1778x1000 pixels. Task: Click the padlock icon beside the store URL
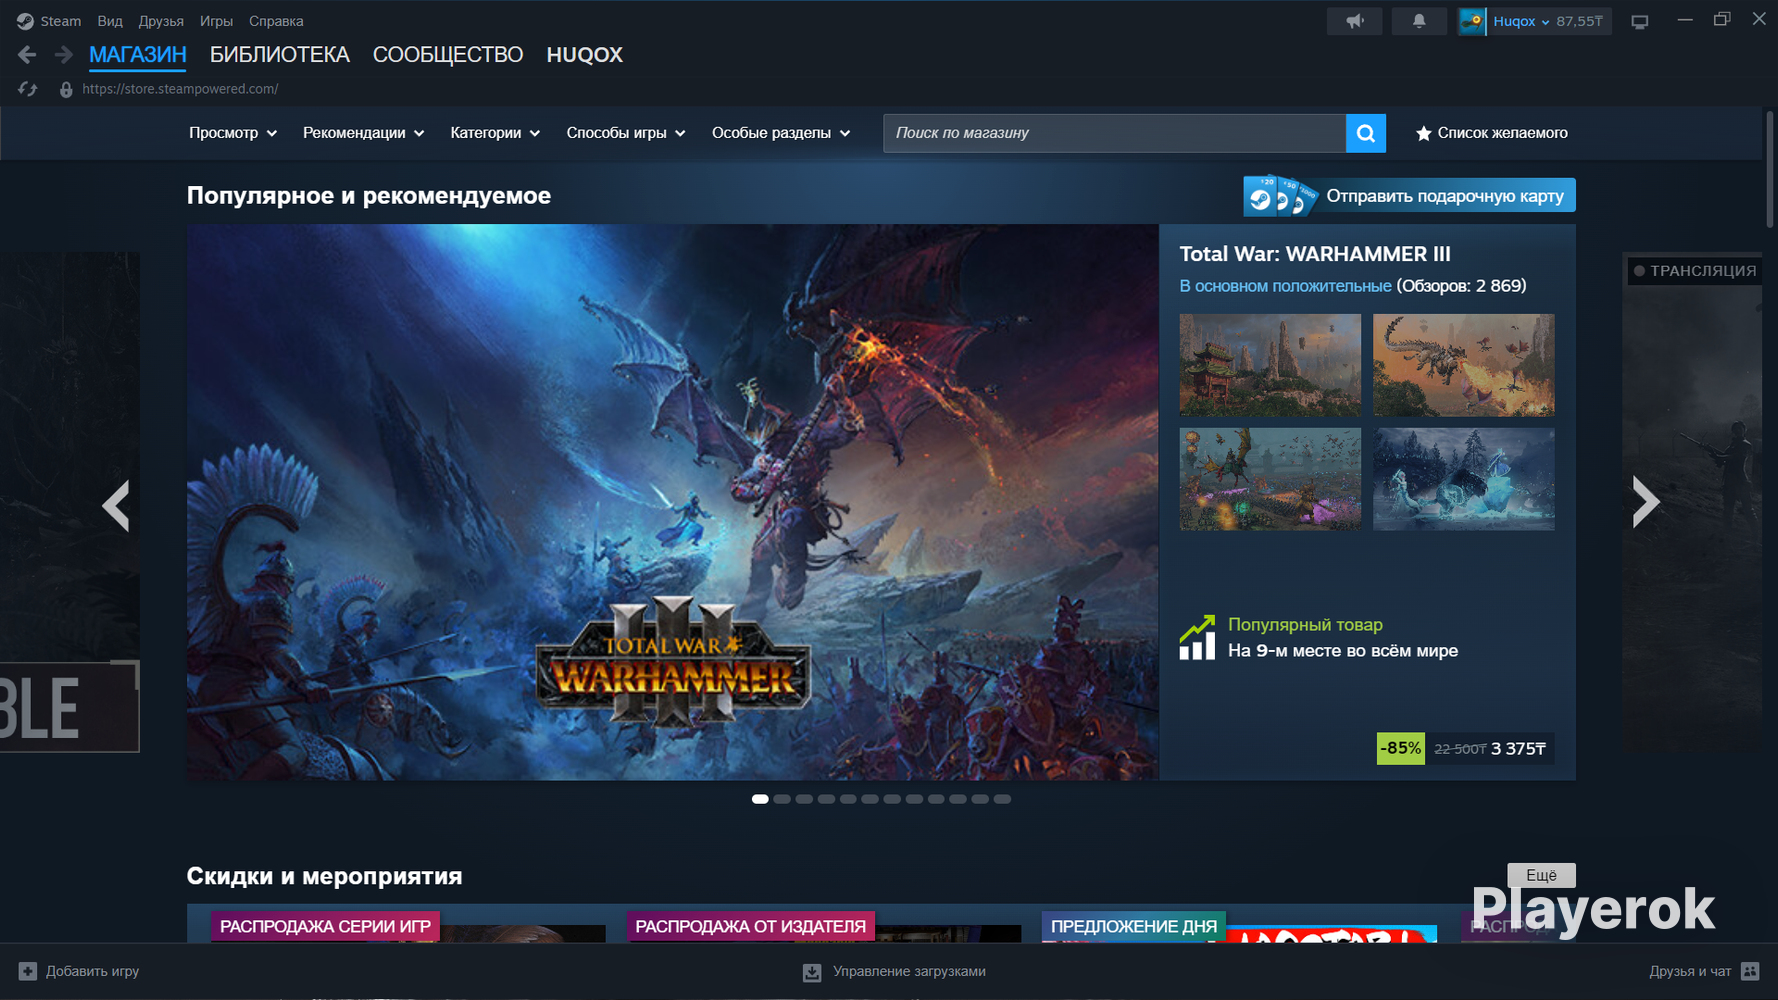coord(66,89)
